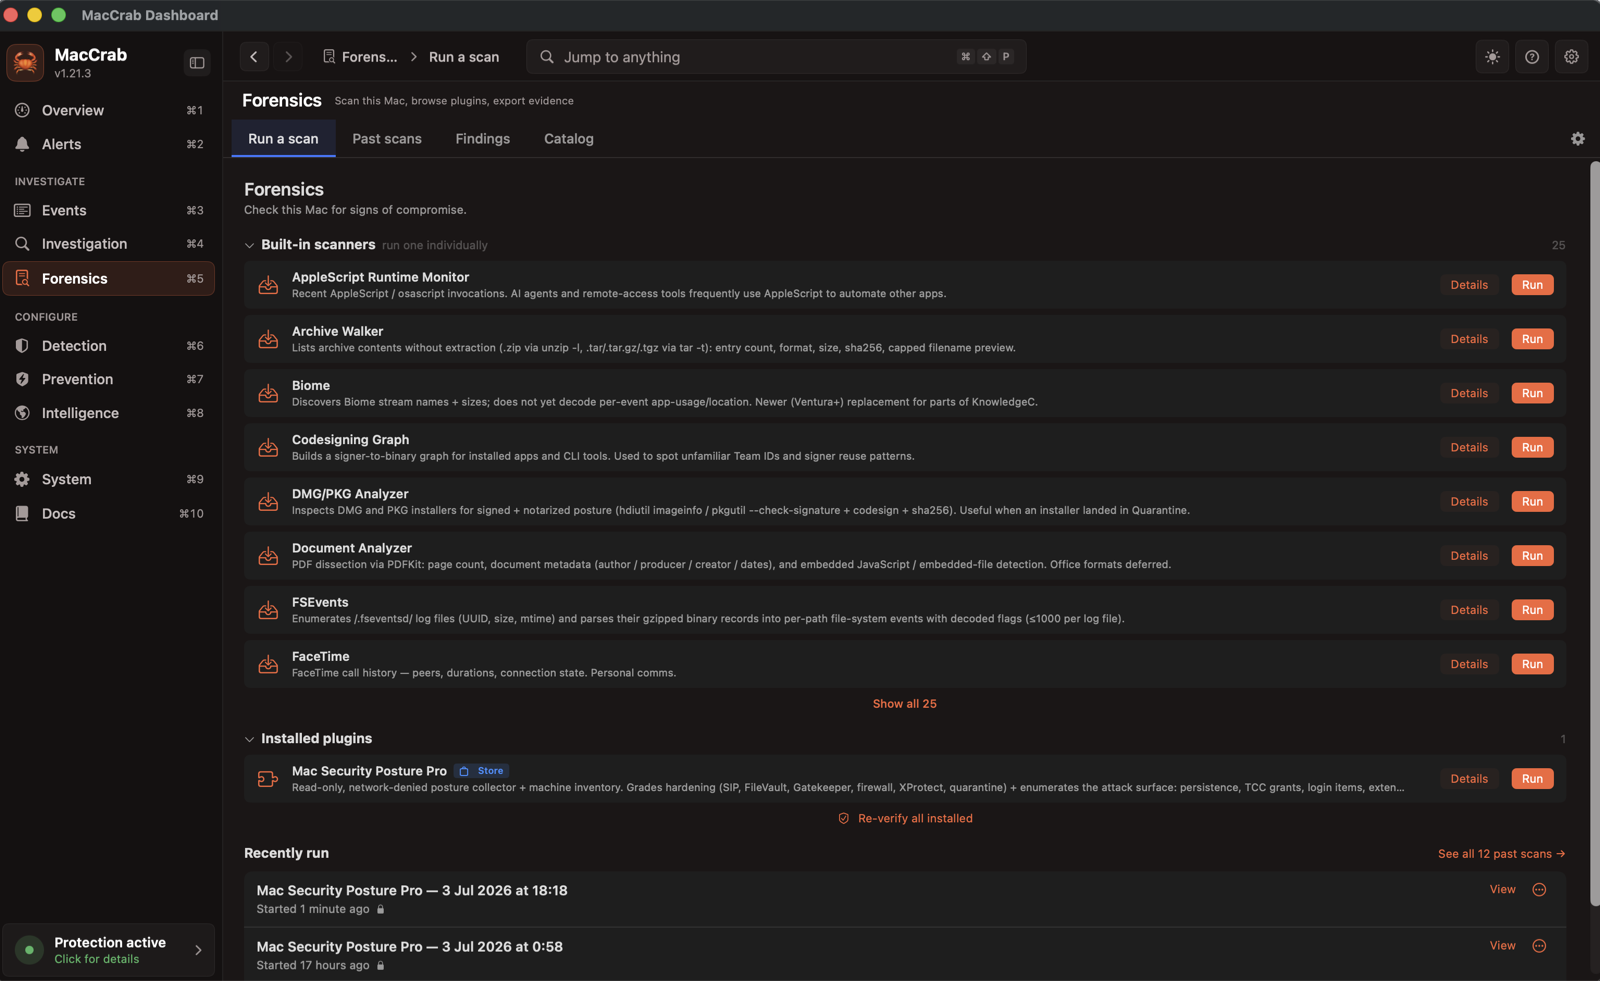
Task: Click green Protection active status dot
Action: point(29,950)
